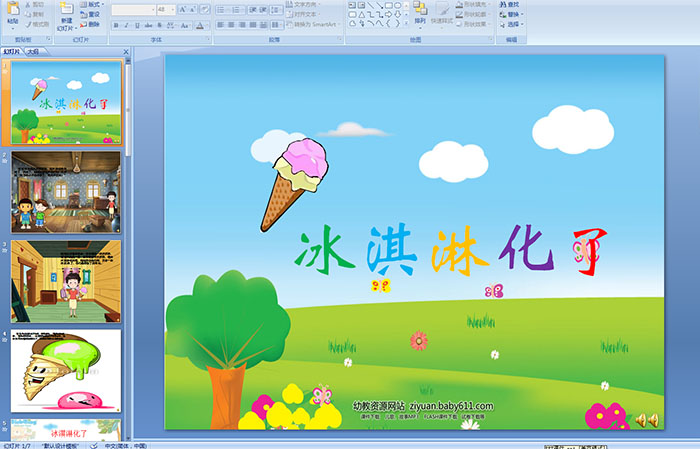Close the slide thumbnail pane
The image size is (700, 449).
click(x=127, y=51)
